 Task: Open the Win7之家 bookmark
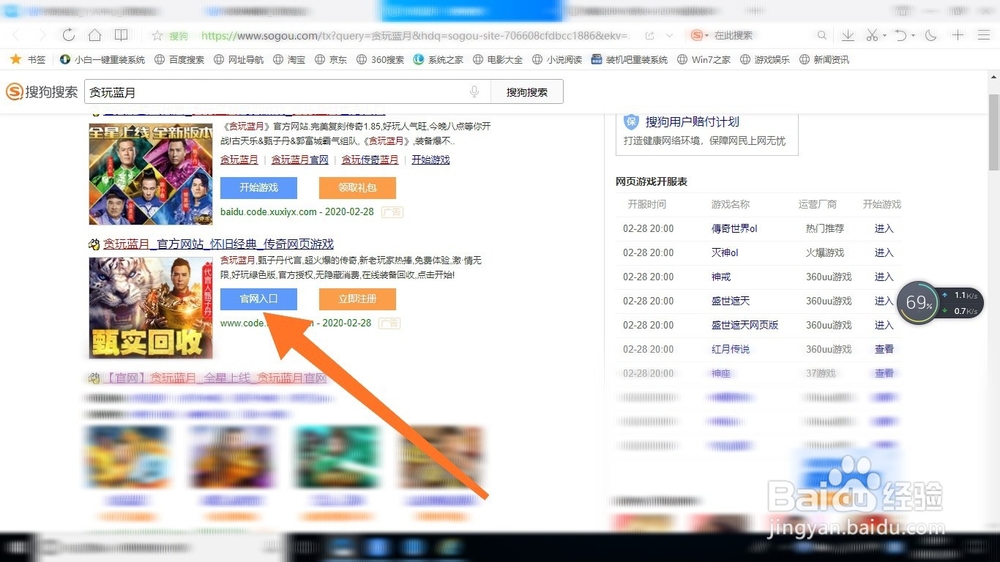pyautogui.click(x=703, y=59)
